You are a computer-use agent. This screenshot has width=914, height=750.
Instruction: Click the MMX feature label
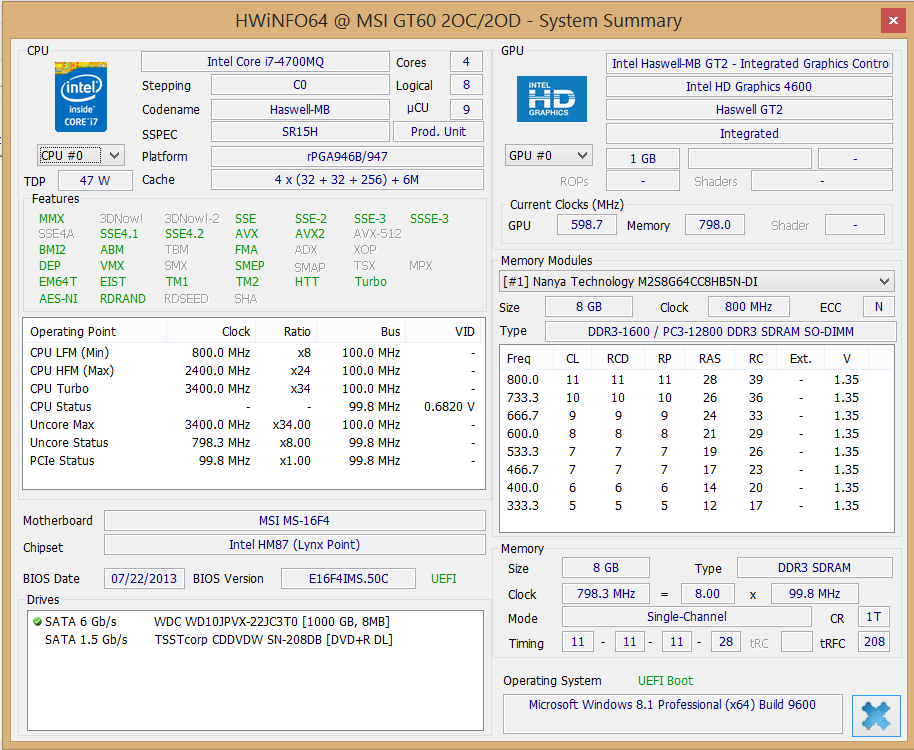tap(52, 219)
